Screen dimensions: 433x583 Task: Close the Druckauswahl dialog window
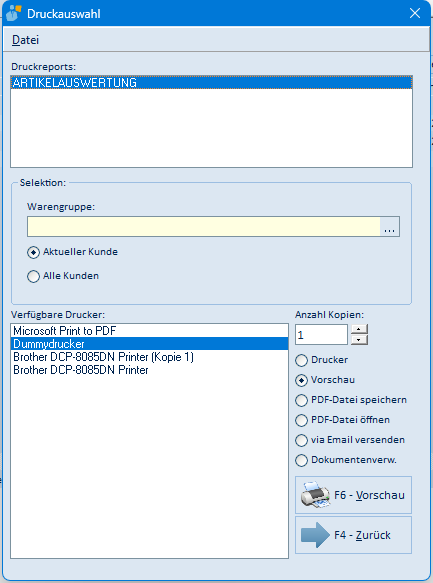click(x=415, y=13)
